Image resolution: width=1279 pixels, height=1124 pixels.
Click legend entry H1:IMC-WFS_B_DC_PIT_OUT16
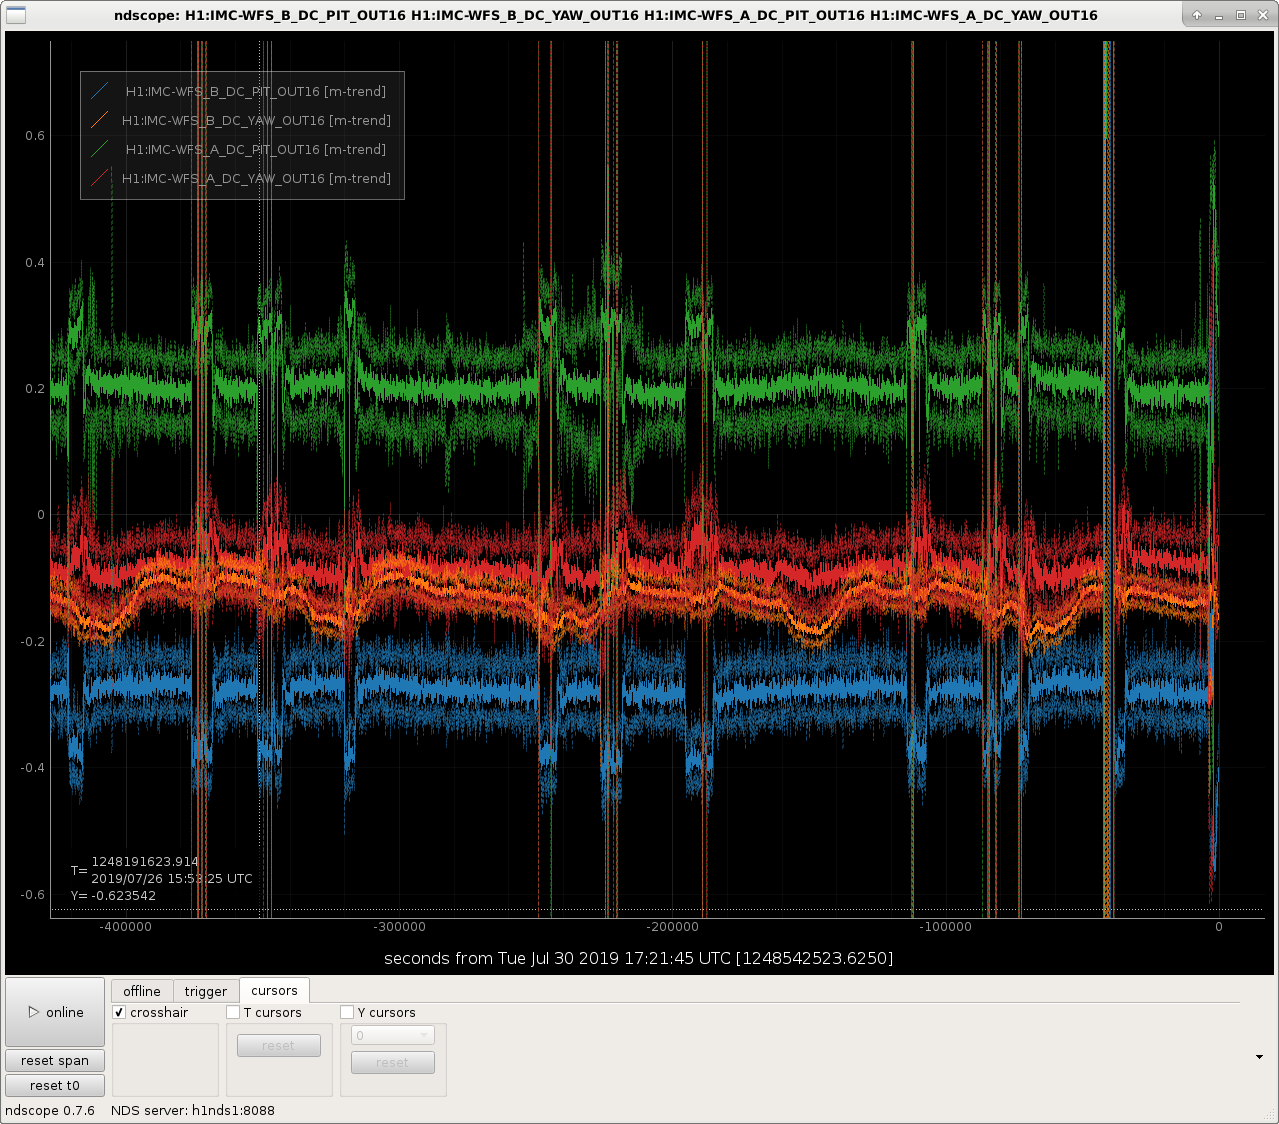tap(255, 91)
